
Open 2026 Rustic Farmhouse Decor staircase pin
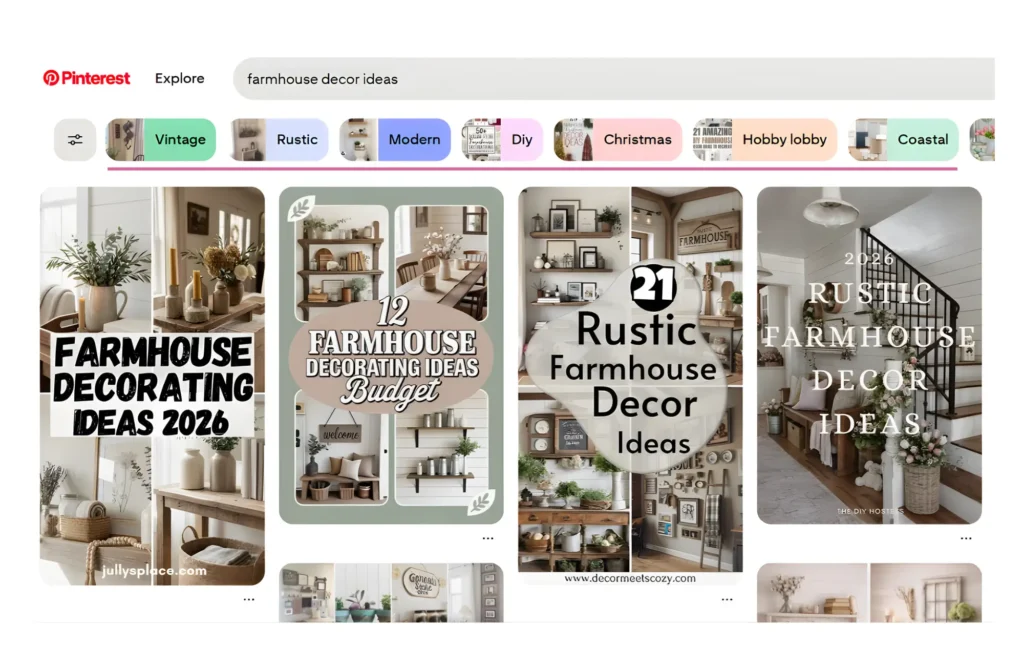tap(869, 355)
